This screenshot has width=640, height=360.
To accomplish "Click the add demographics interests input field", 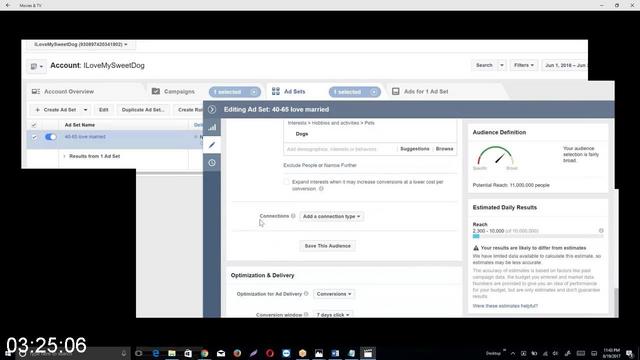I will (340, 149).
